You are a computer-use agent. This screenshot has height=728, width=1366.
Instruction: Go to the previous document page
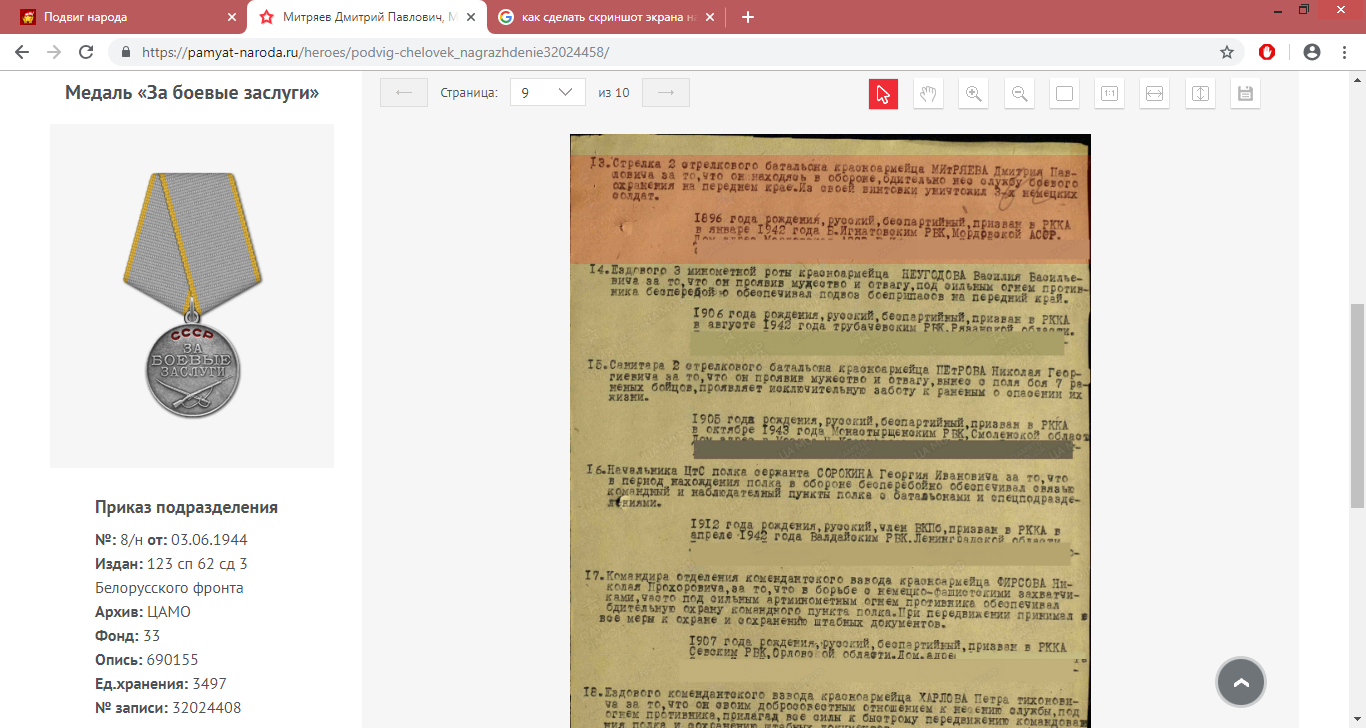(x=404, y=93)
